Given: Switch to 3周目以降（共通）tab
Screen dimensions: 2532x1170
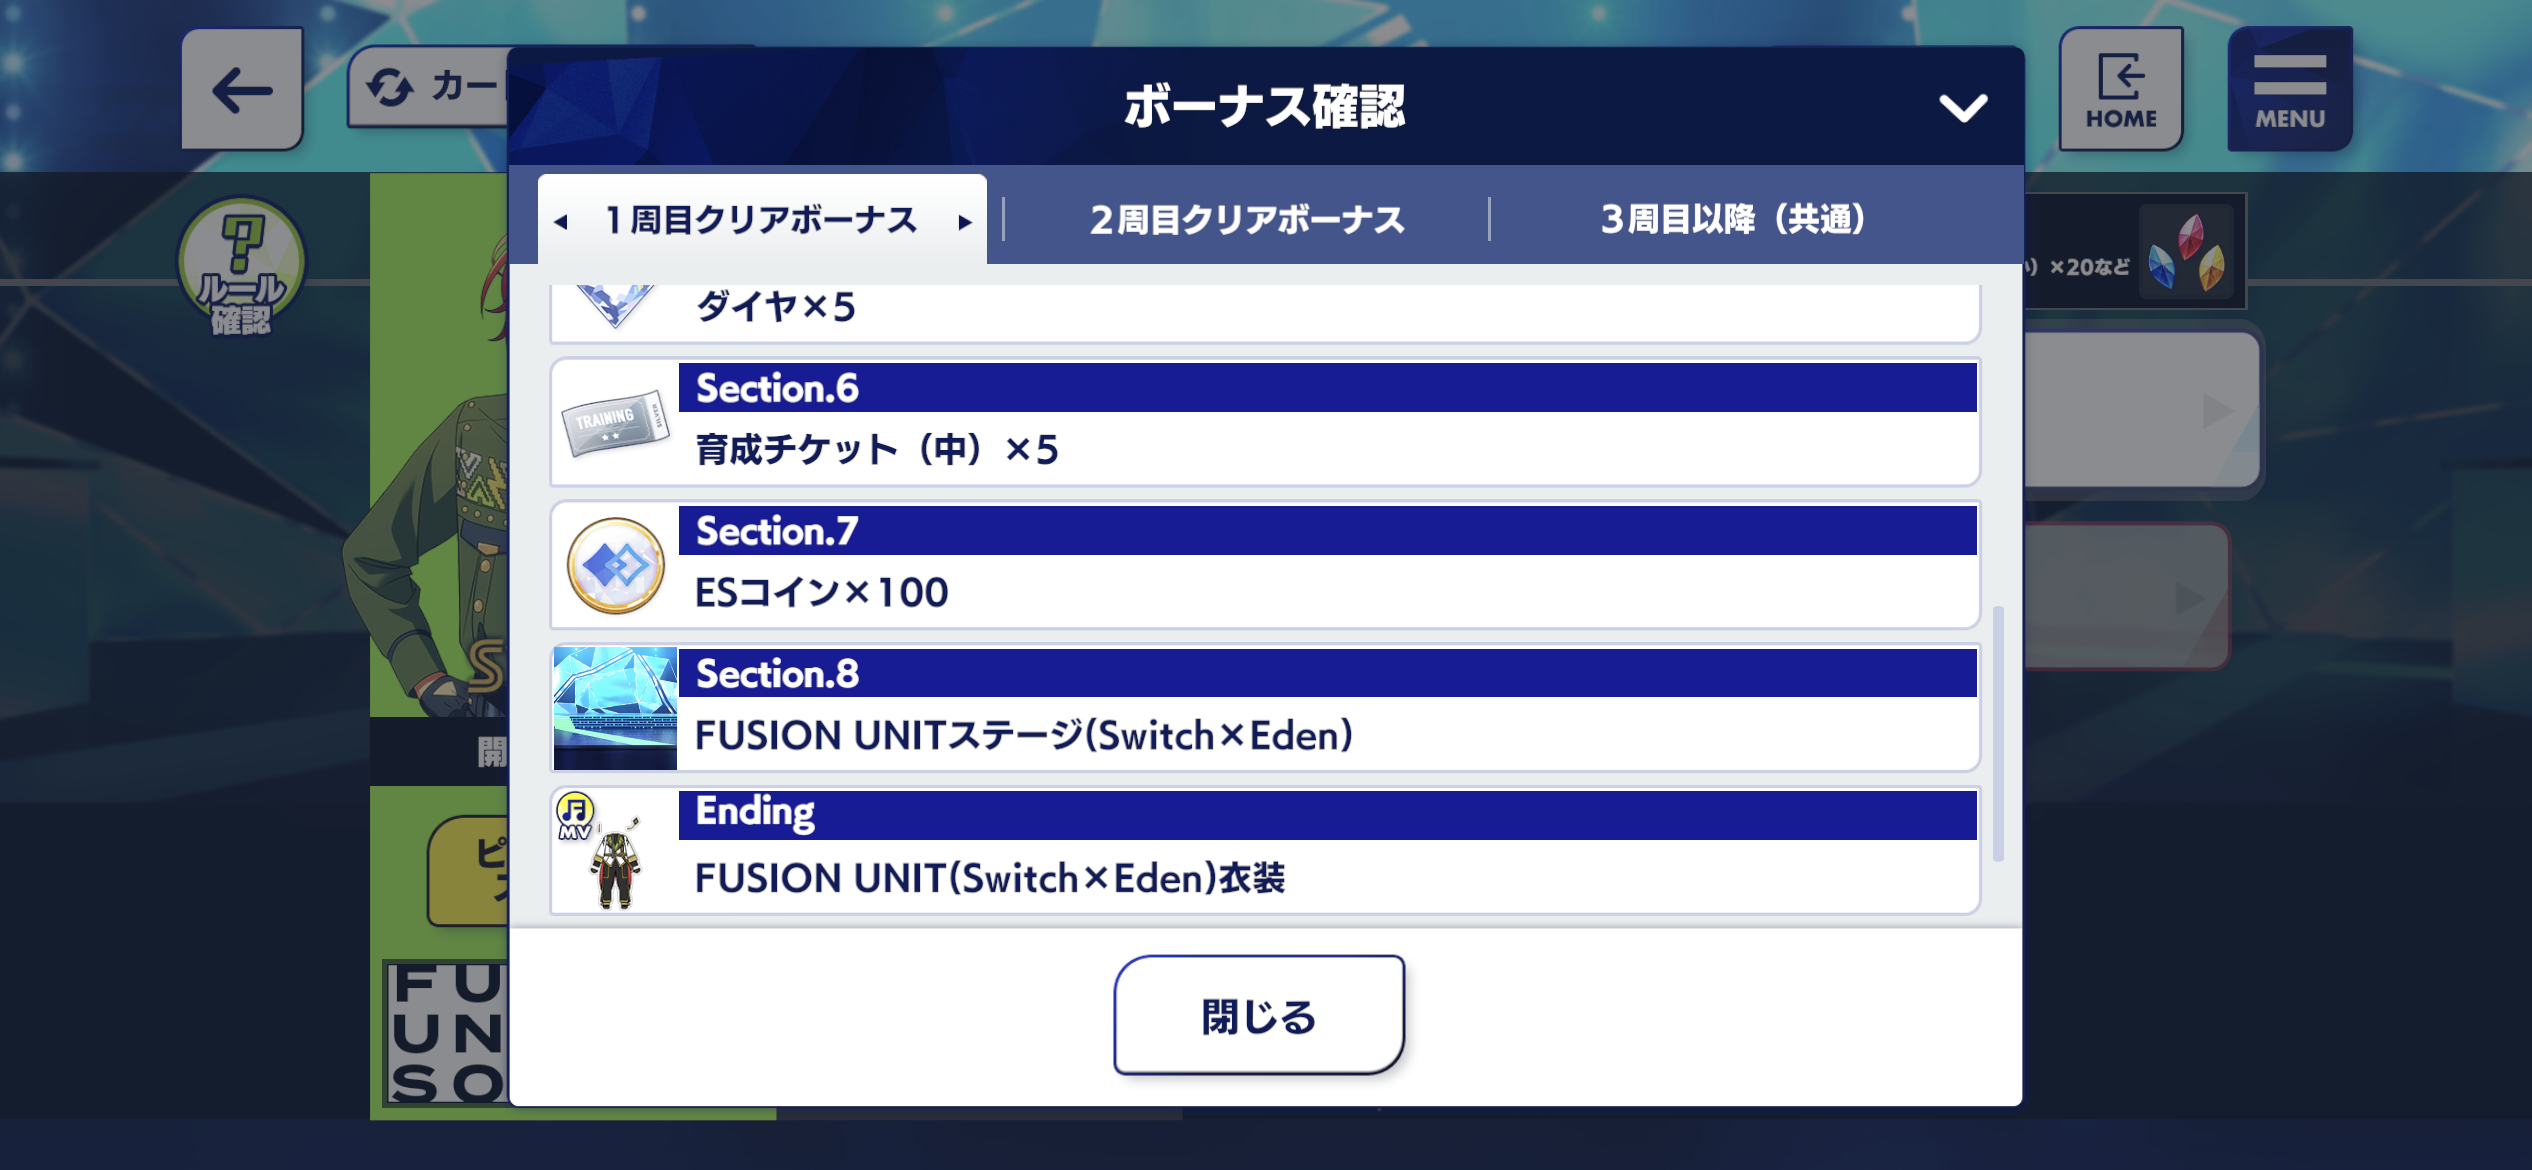Looking at the screenshot, I should (x=1733, y=219).
